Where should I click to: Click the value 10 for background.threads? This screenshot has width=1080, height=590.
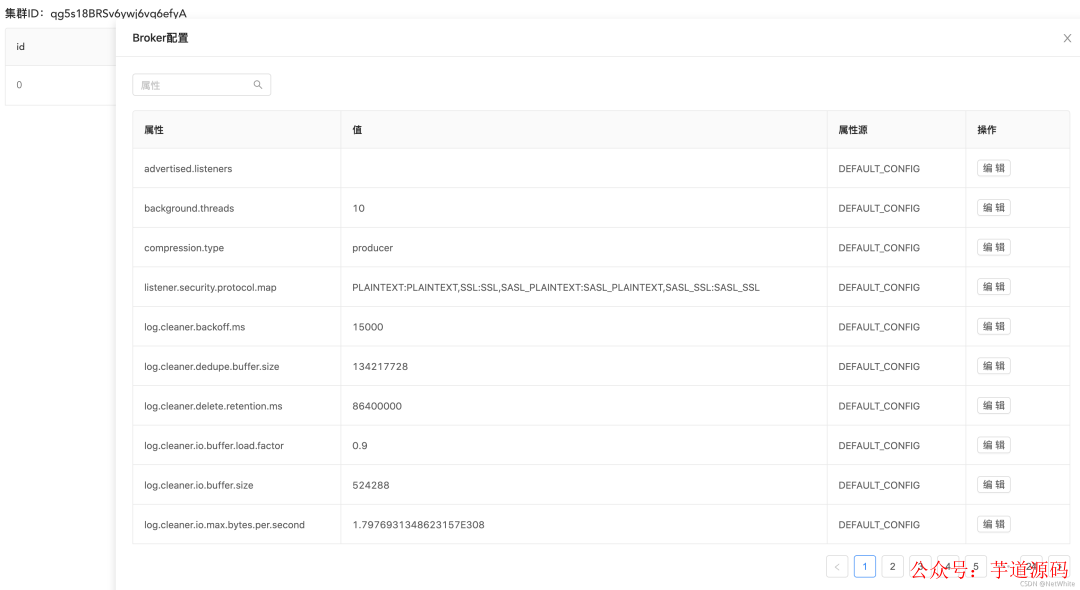[358, 208]
